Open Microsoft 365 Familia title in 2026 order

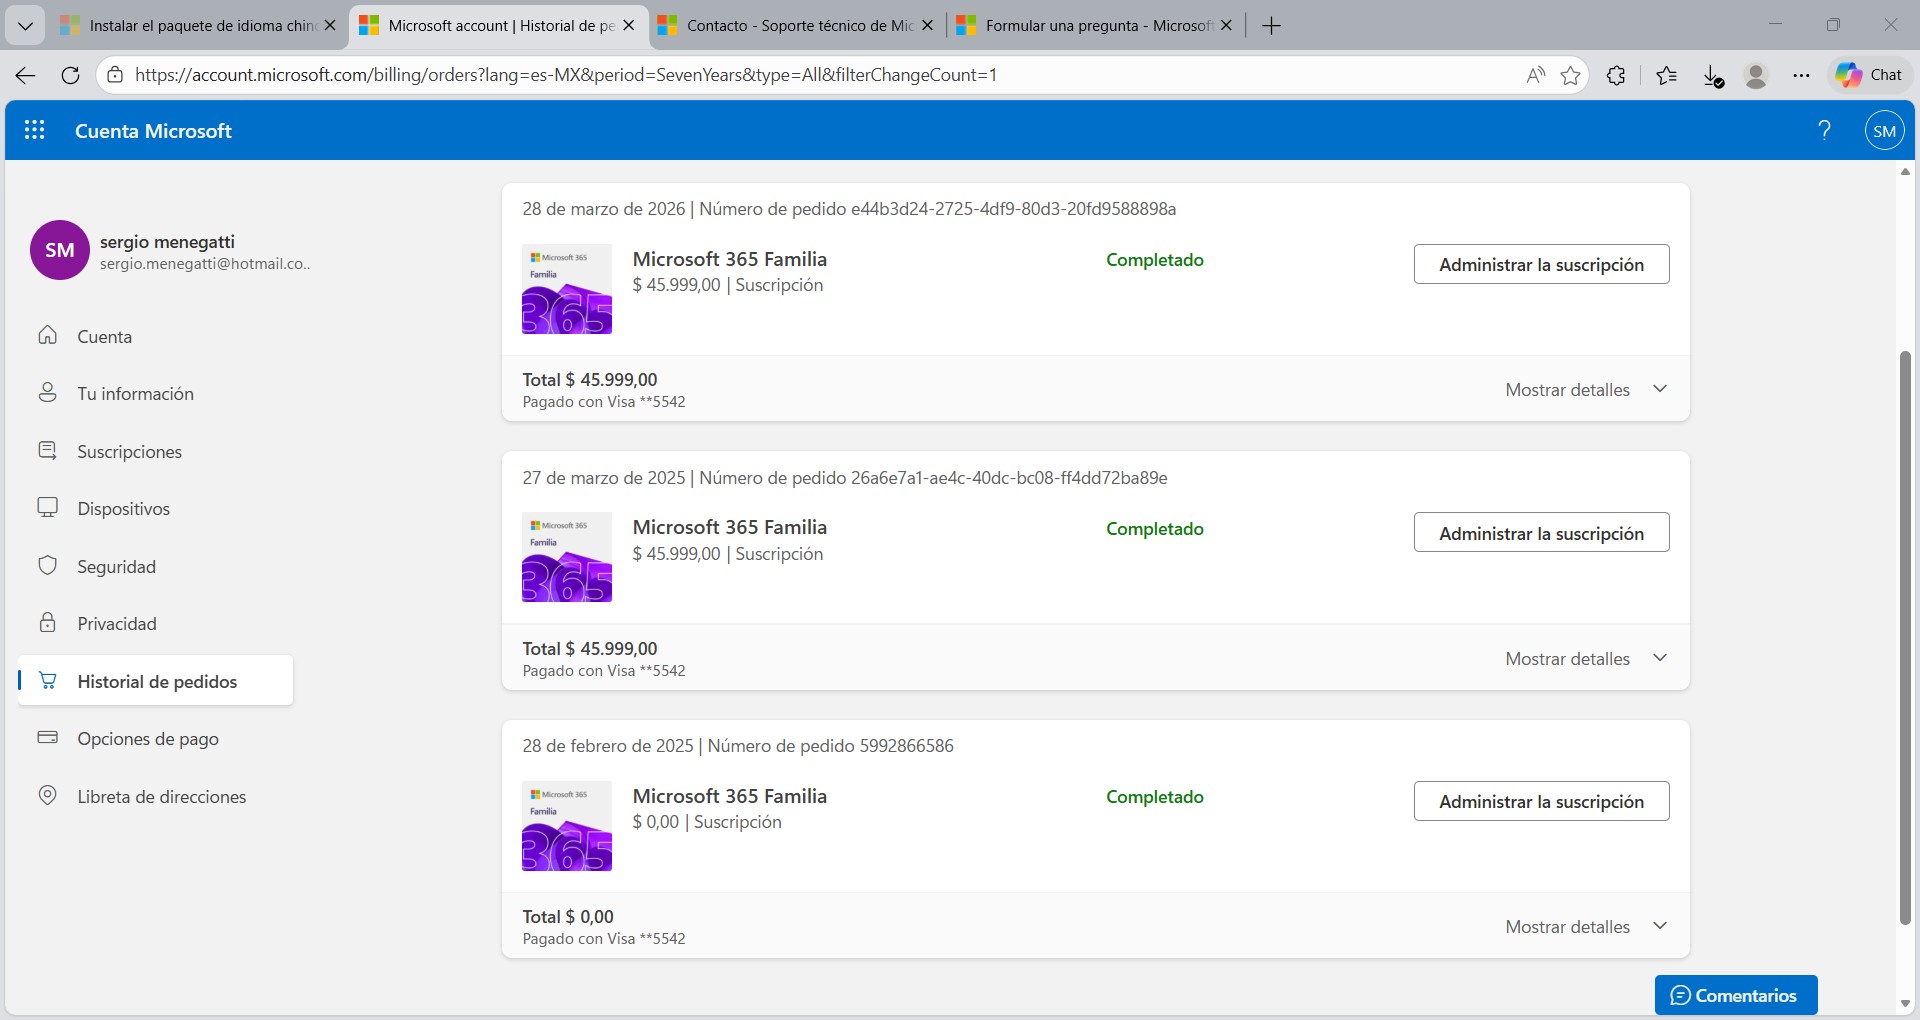pos(730,259)
